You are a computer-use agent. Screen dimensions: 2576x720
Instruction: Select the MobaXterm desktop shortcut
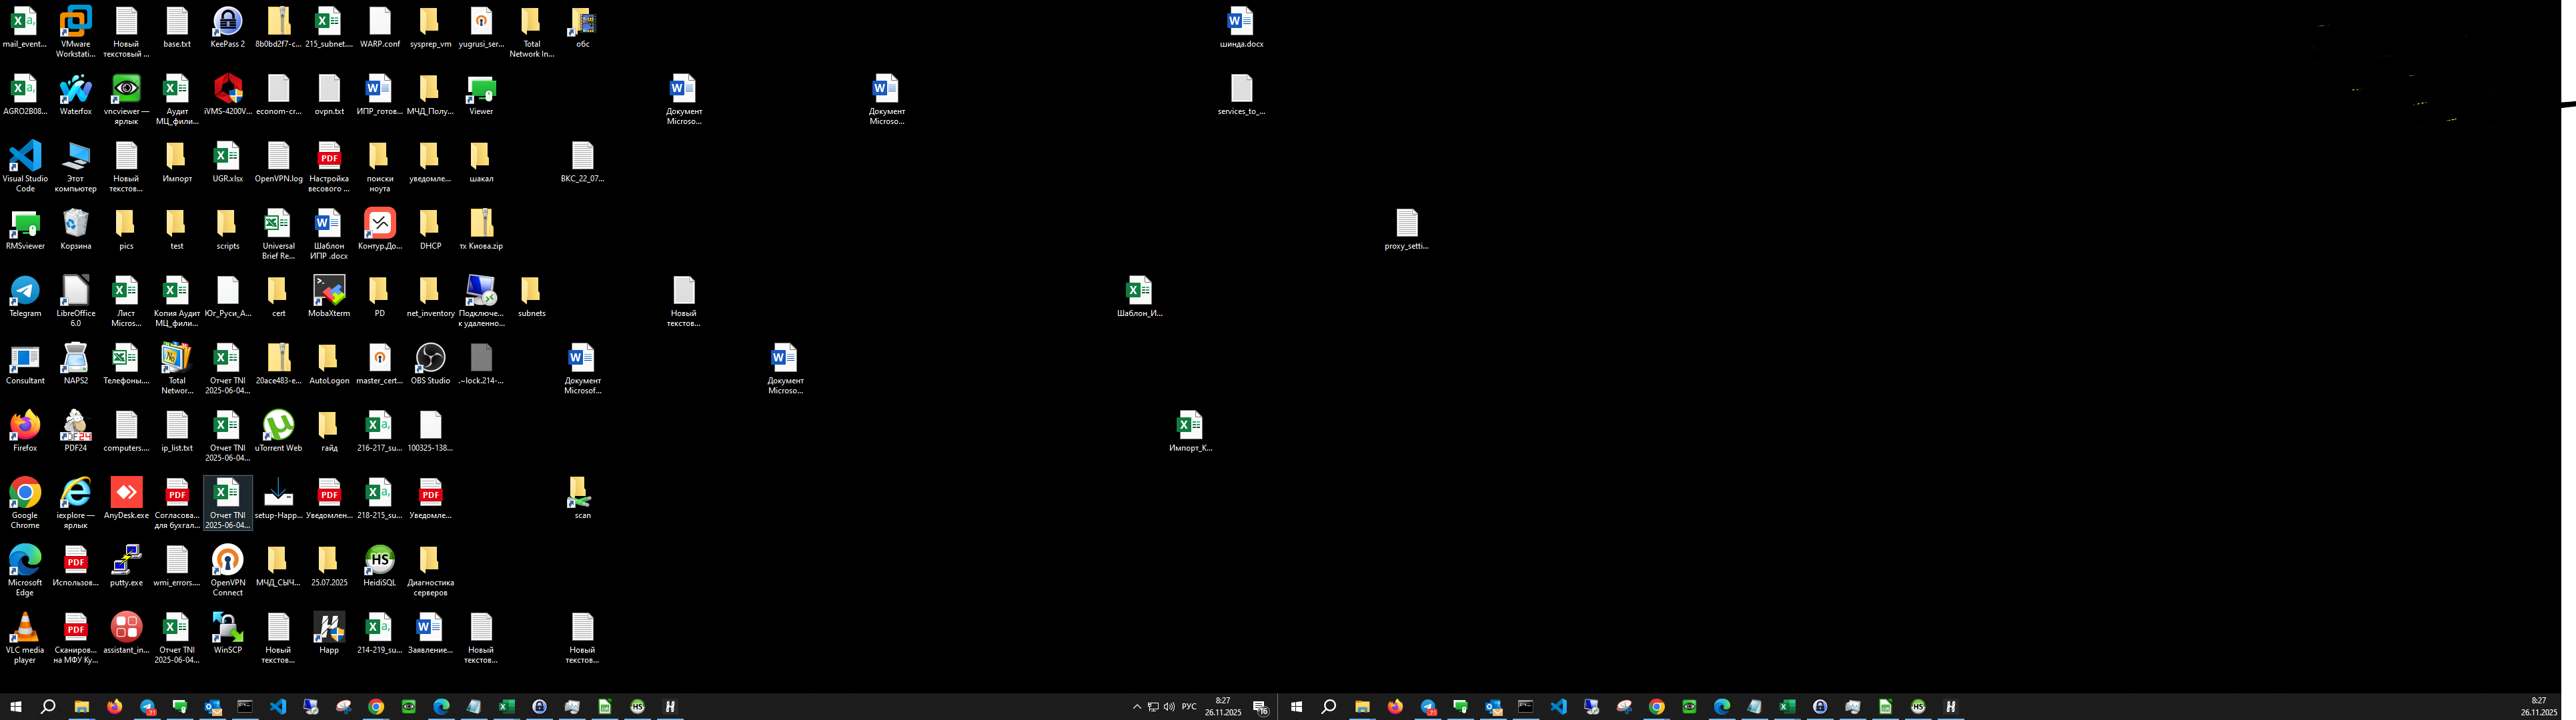coord(329,292)
